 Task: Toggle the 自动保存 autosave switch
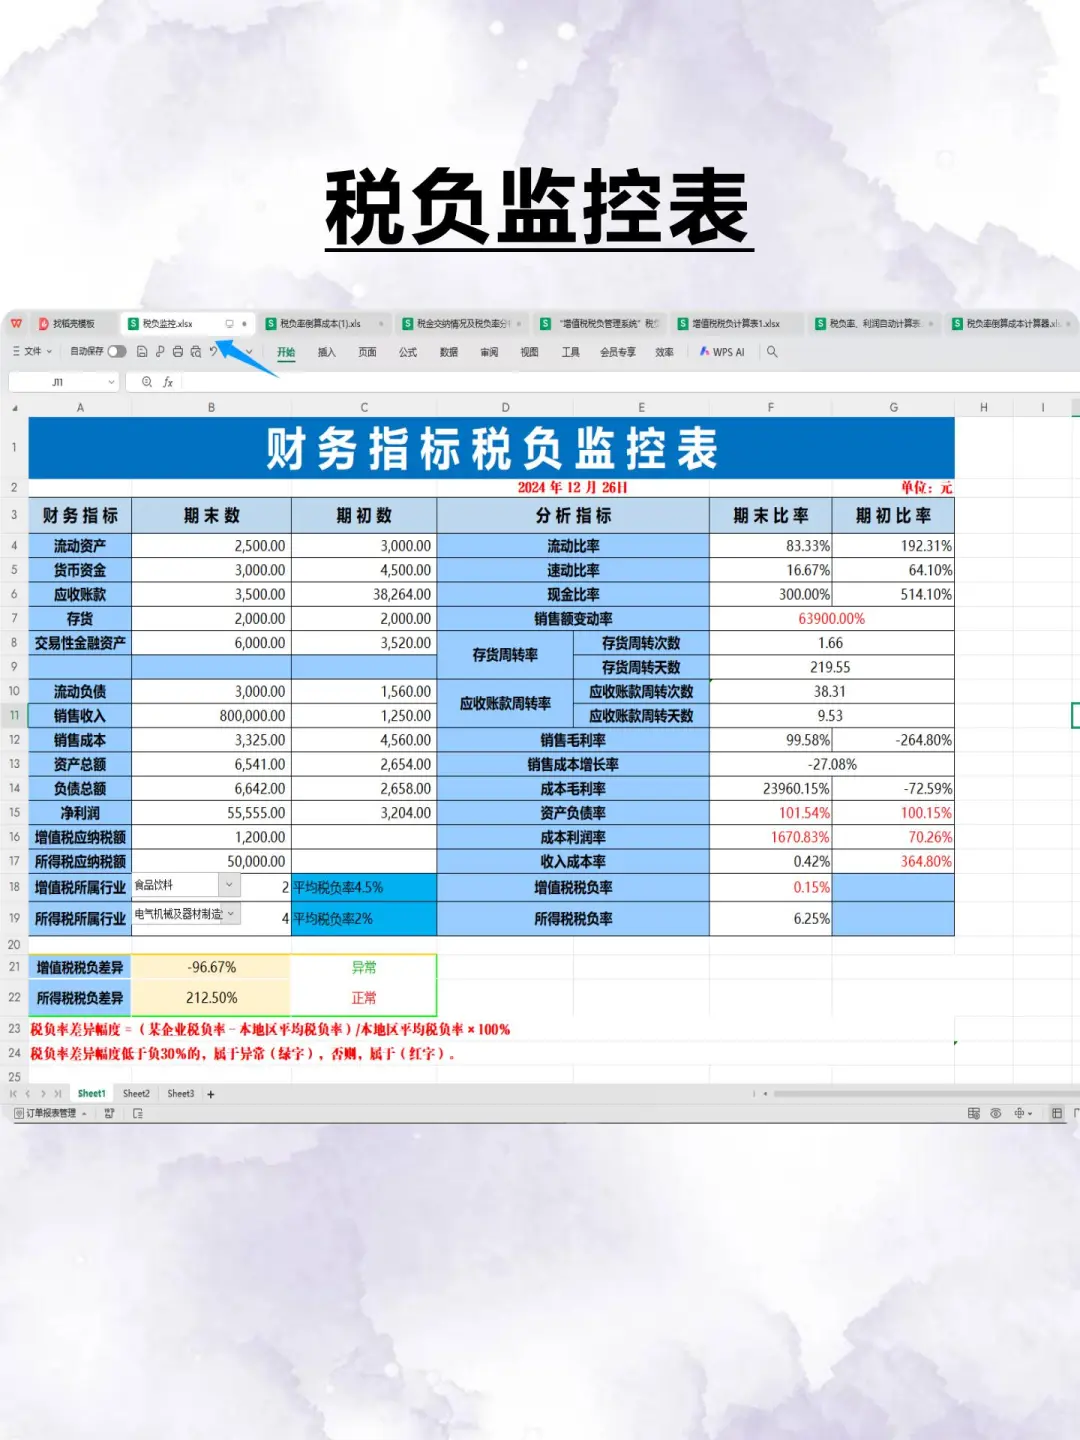117,351
